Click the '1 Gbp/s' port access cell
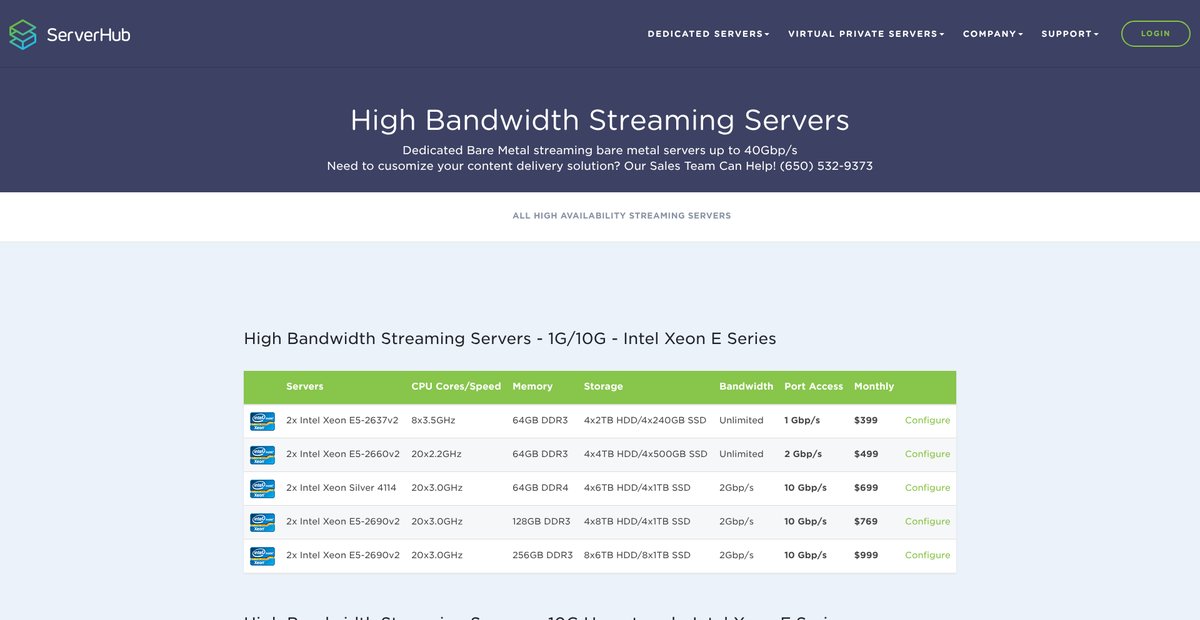 point(802,421)
